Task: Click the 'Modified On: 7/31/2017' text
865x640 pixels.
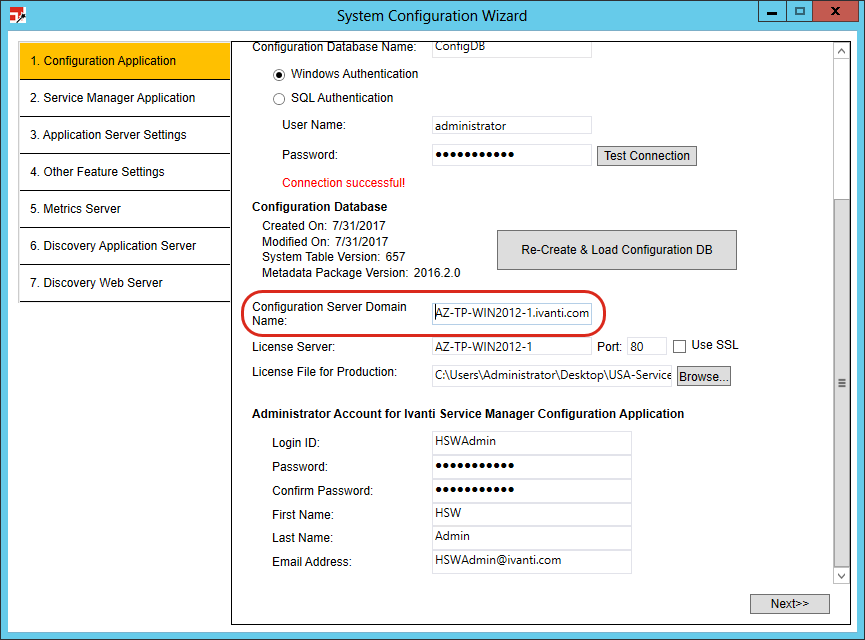Action: [x=325, y=242]
